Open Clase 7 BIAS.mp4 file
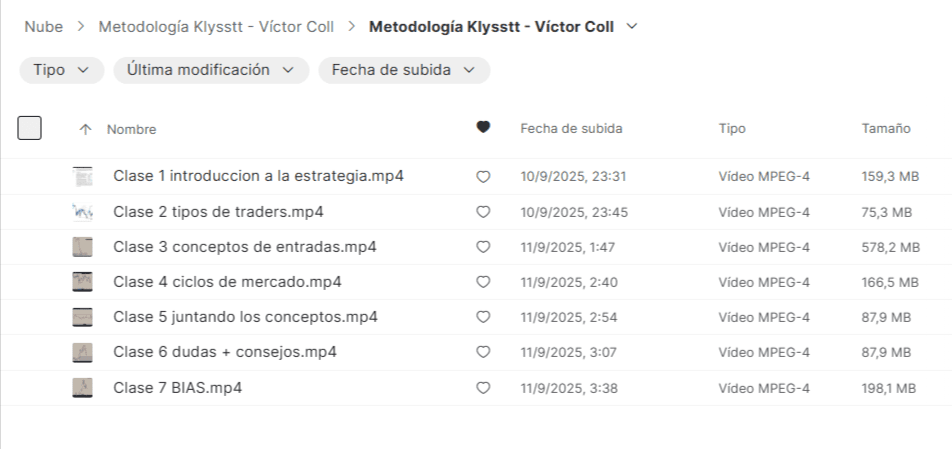The width and height of the screenshot is (952, 449). (x=177, y=388)
